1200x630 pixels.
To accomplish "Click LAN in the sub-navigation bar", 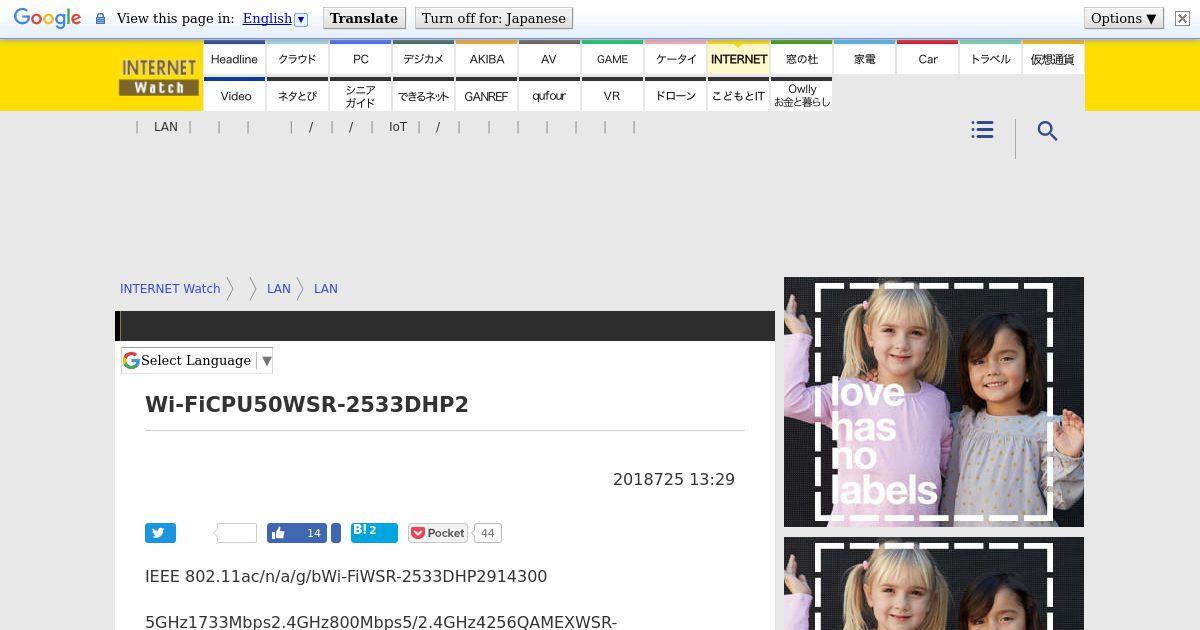I will click(166, 127).
